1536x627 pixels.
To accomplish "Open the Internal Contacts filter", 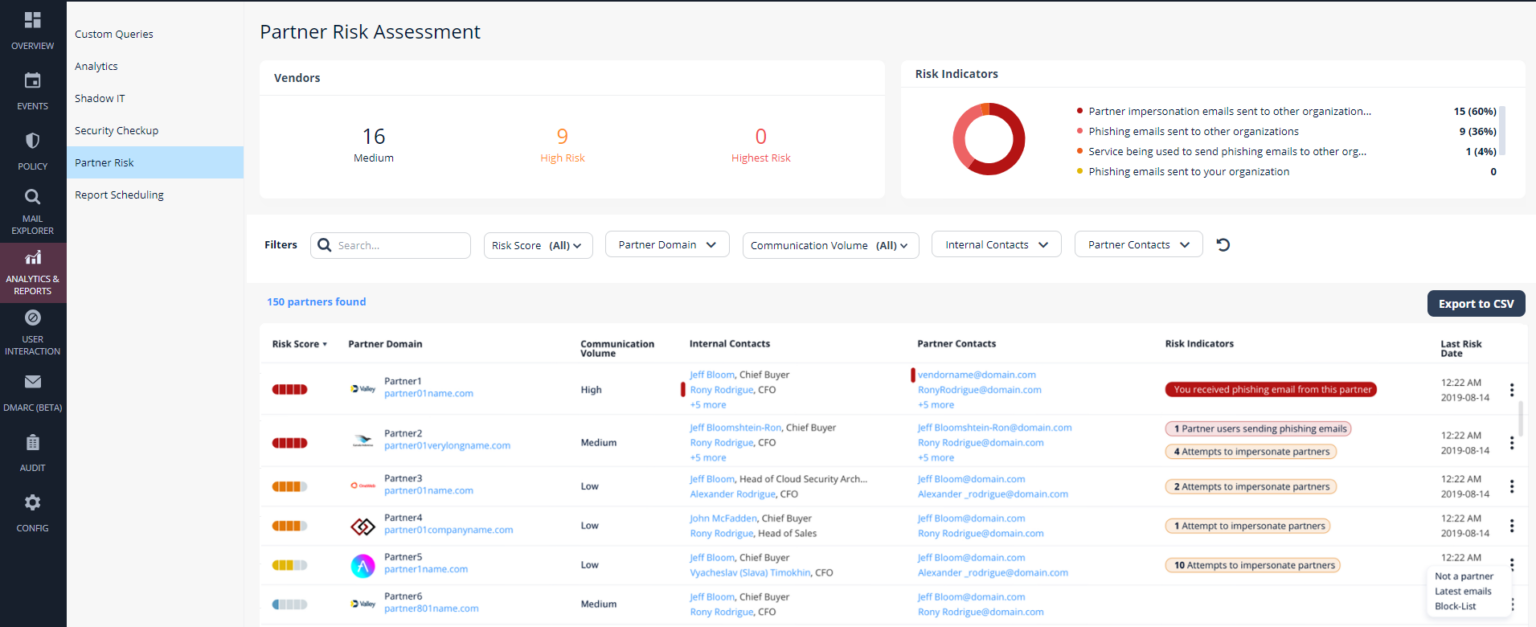I will tap(996, 243).
